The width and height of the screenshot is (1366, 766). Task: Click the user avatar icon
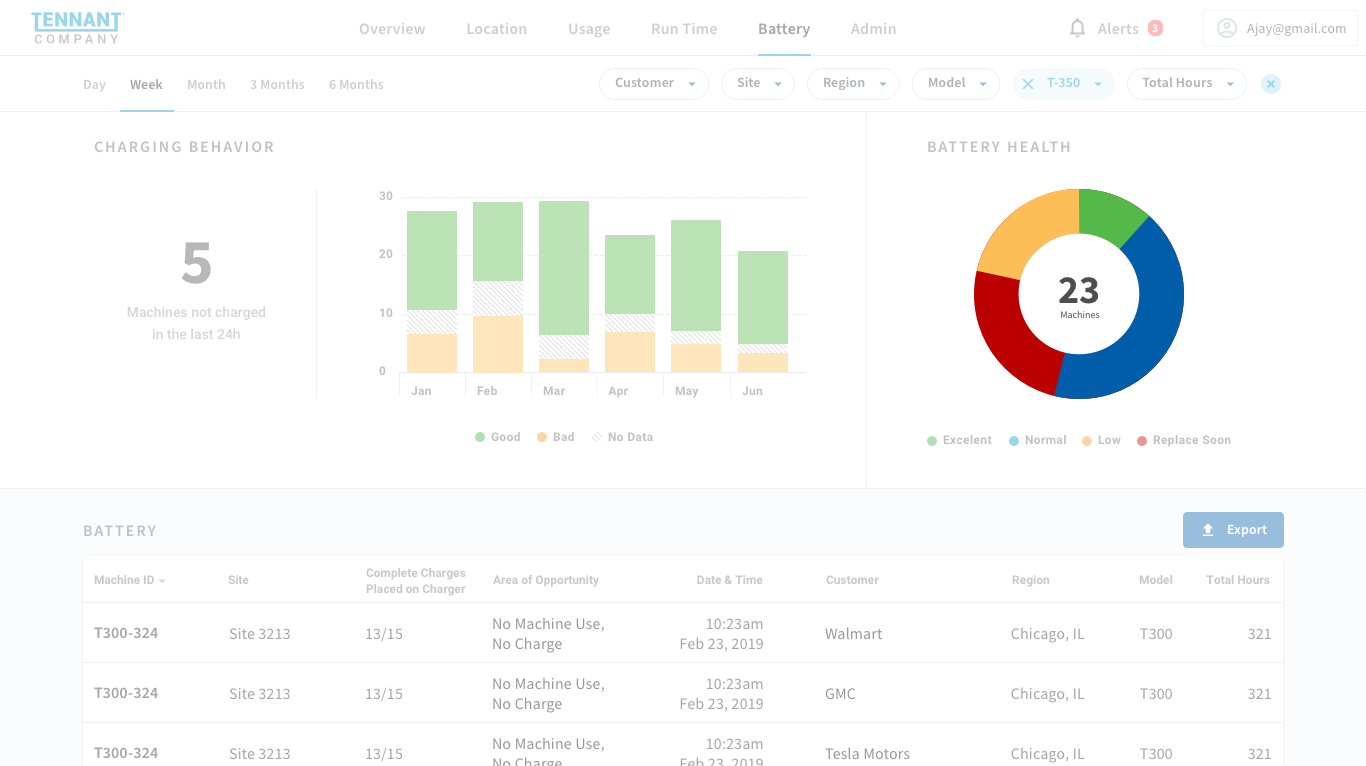(x=1227, y=28)
